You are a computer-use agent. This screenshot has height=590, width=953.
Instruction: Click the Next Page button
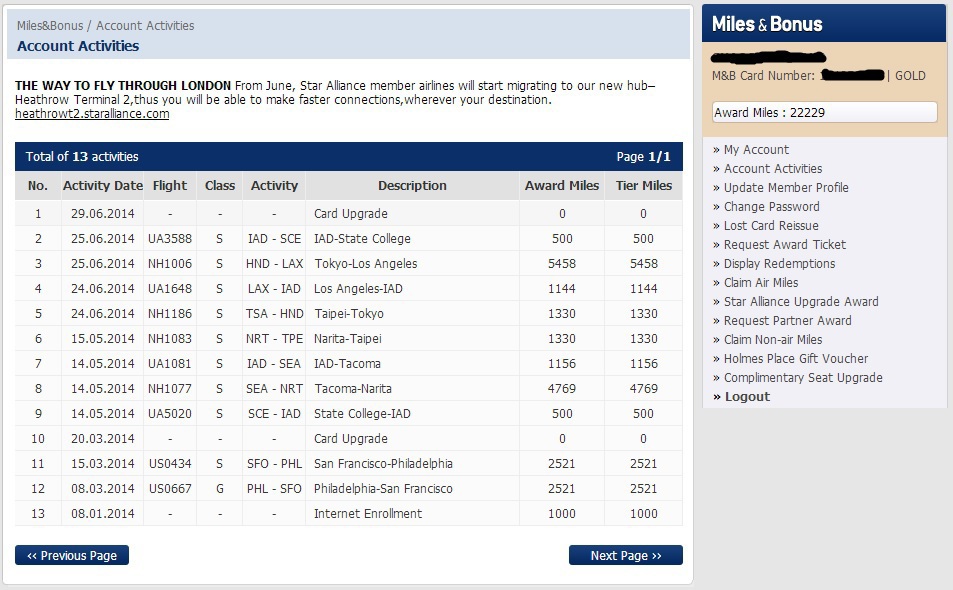[625, 555]
